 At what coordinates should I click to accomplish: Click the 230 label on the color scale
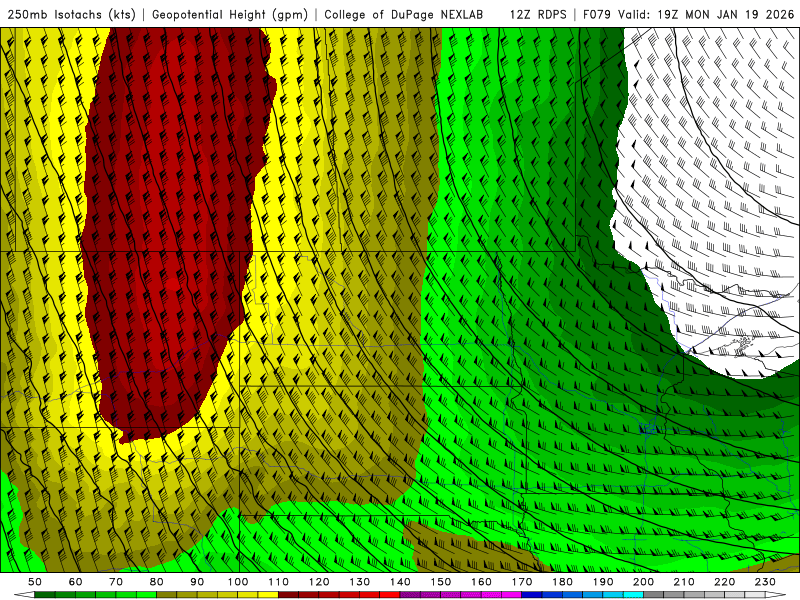coord(765,582)
